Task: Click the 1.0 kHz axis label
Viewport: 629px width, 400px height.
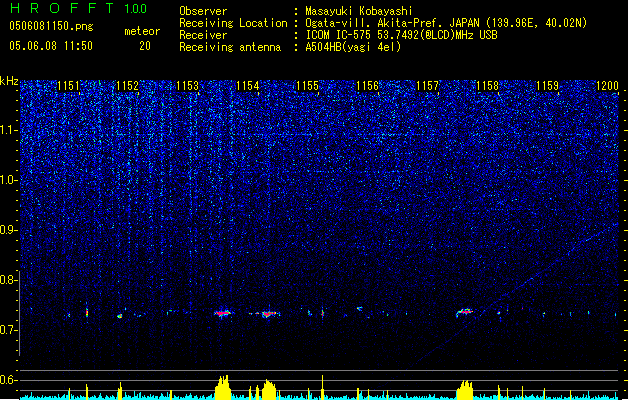Action: pyautogui.click(x=8, y=180)
